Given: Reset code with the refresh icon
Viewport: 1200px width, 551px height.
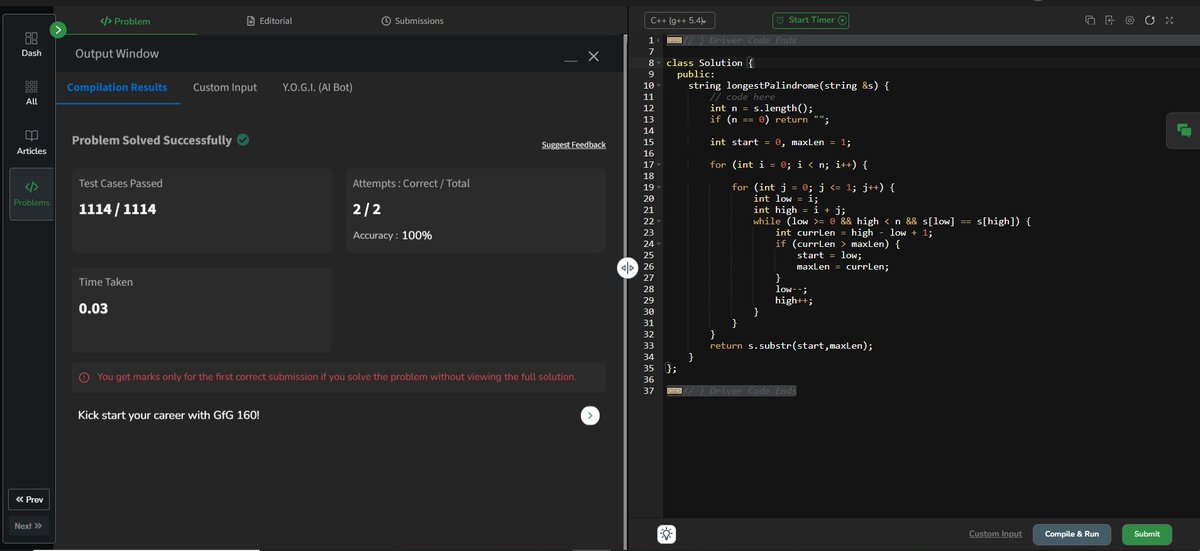Looking at the screenshot, I should 1149,20.
